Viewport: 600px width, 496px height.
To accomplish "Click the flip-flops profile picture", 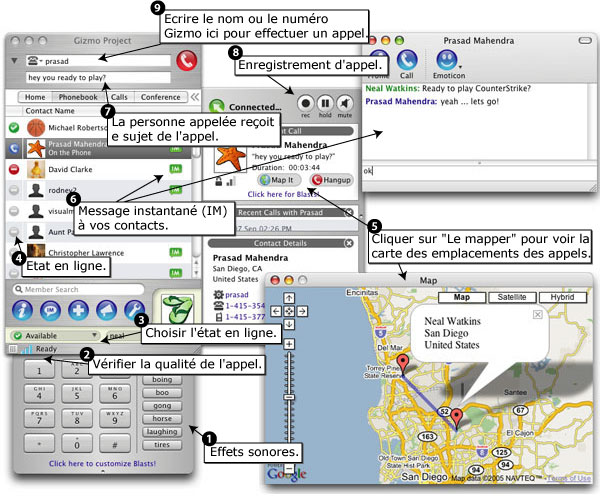I will (177, 309).
